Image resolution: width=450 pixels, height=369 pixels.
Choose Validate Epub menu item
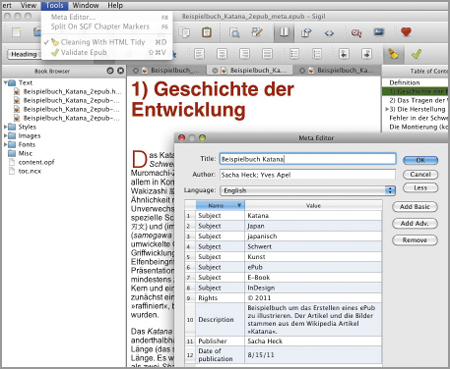click(x=106, y=52)
